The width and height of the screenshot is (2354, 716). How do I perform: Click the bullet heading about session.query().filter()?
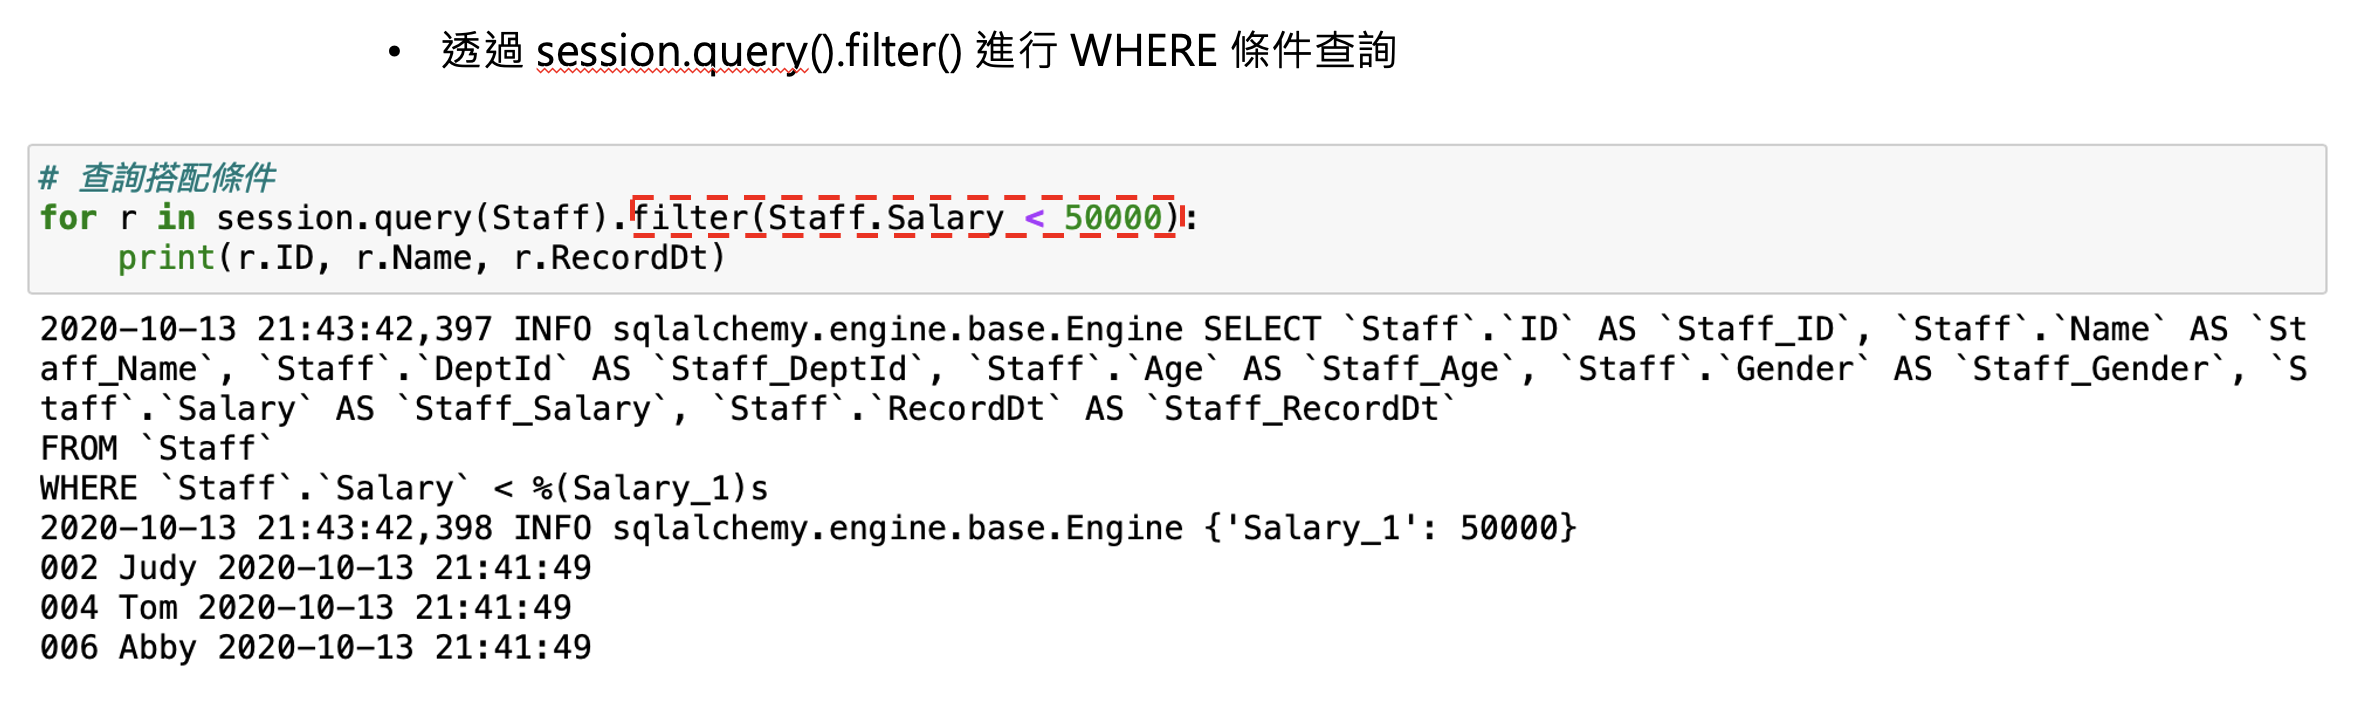pos(918,51)
